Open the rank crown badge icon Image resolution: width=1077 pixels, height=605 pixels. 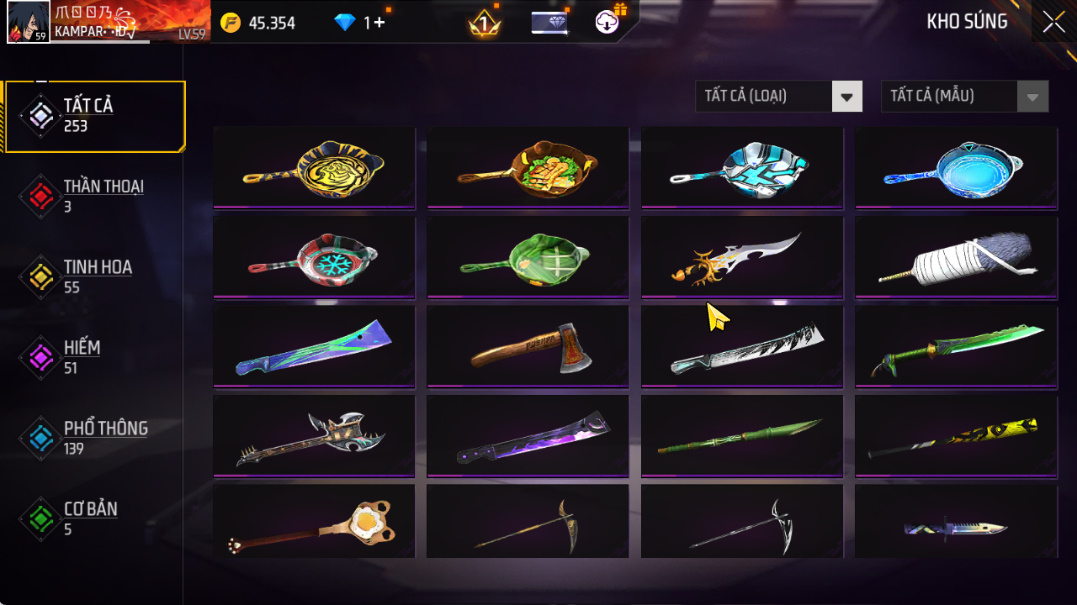point(484,23)
